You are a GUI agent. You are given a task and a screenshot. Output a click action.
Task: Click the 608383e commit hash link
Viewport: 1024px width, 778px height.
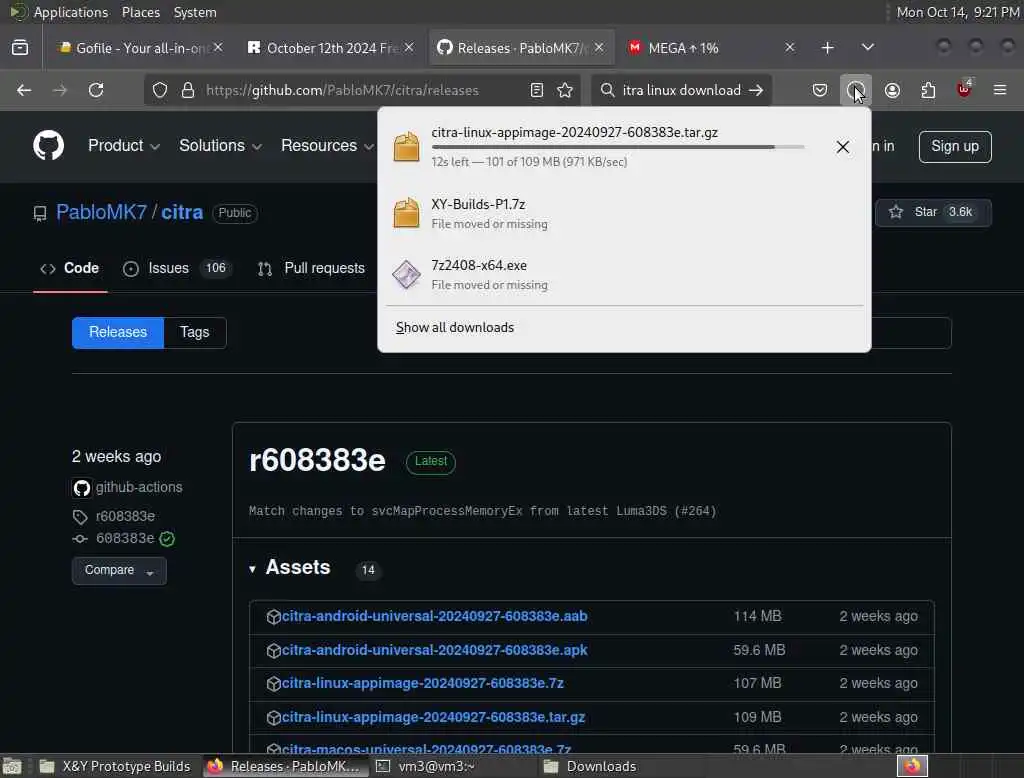125,539
